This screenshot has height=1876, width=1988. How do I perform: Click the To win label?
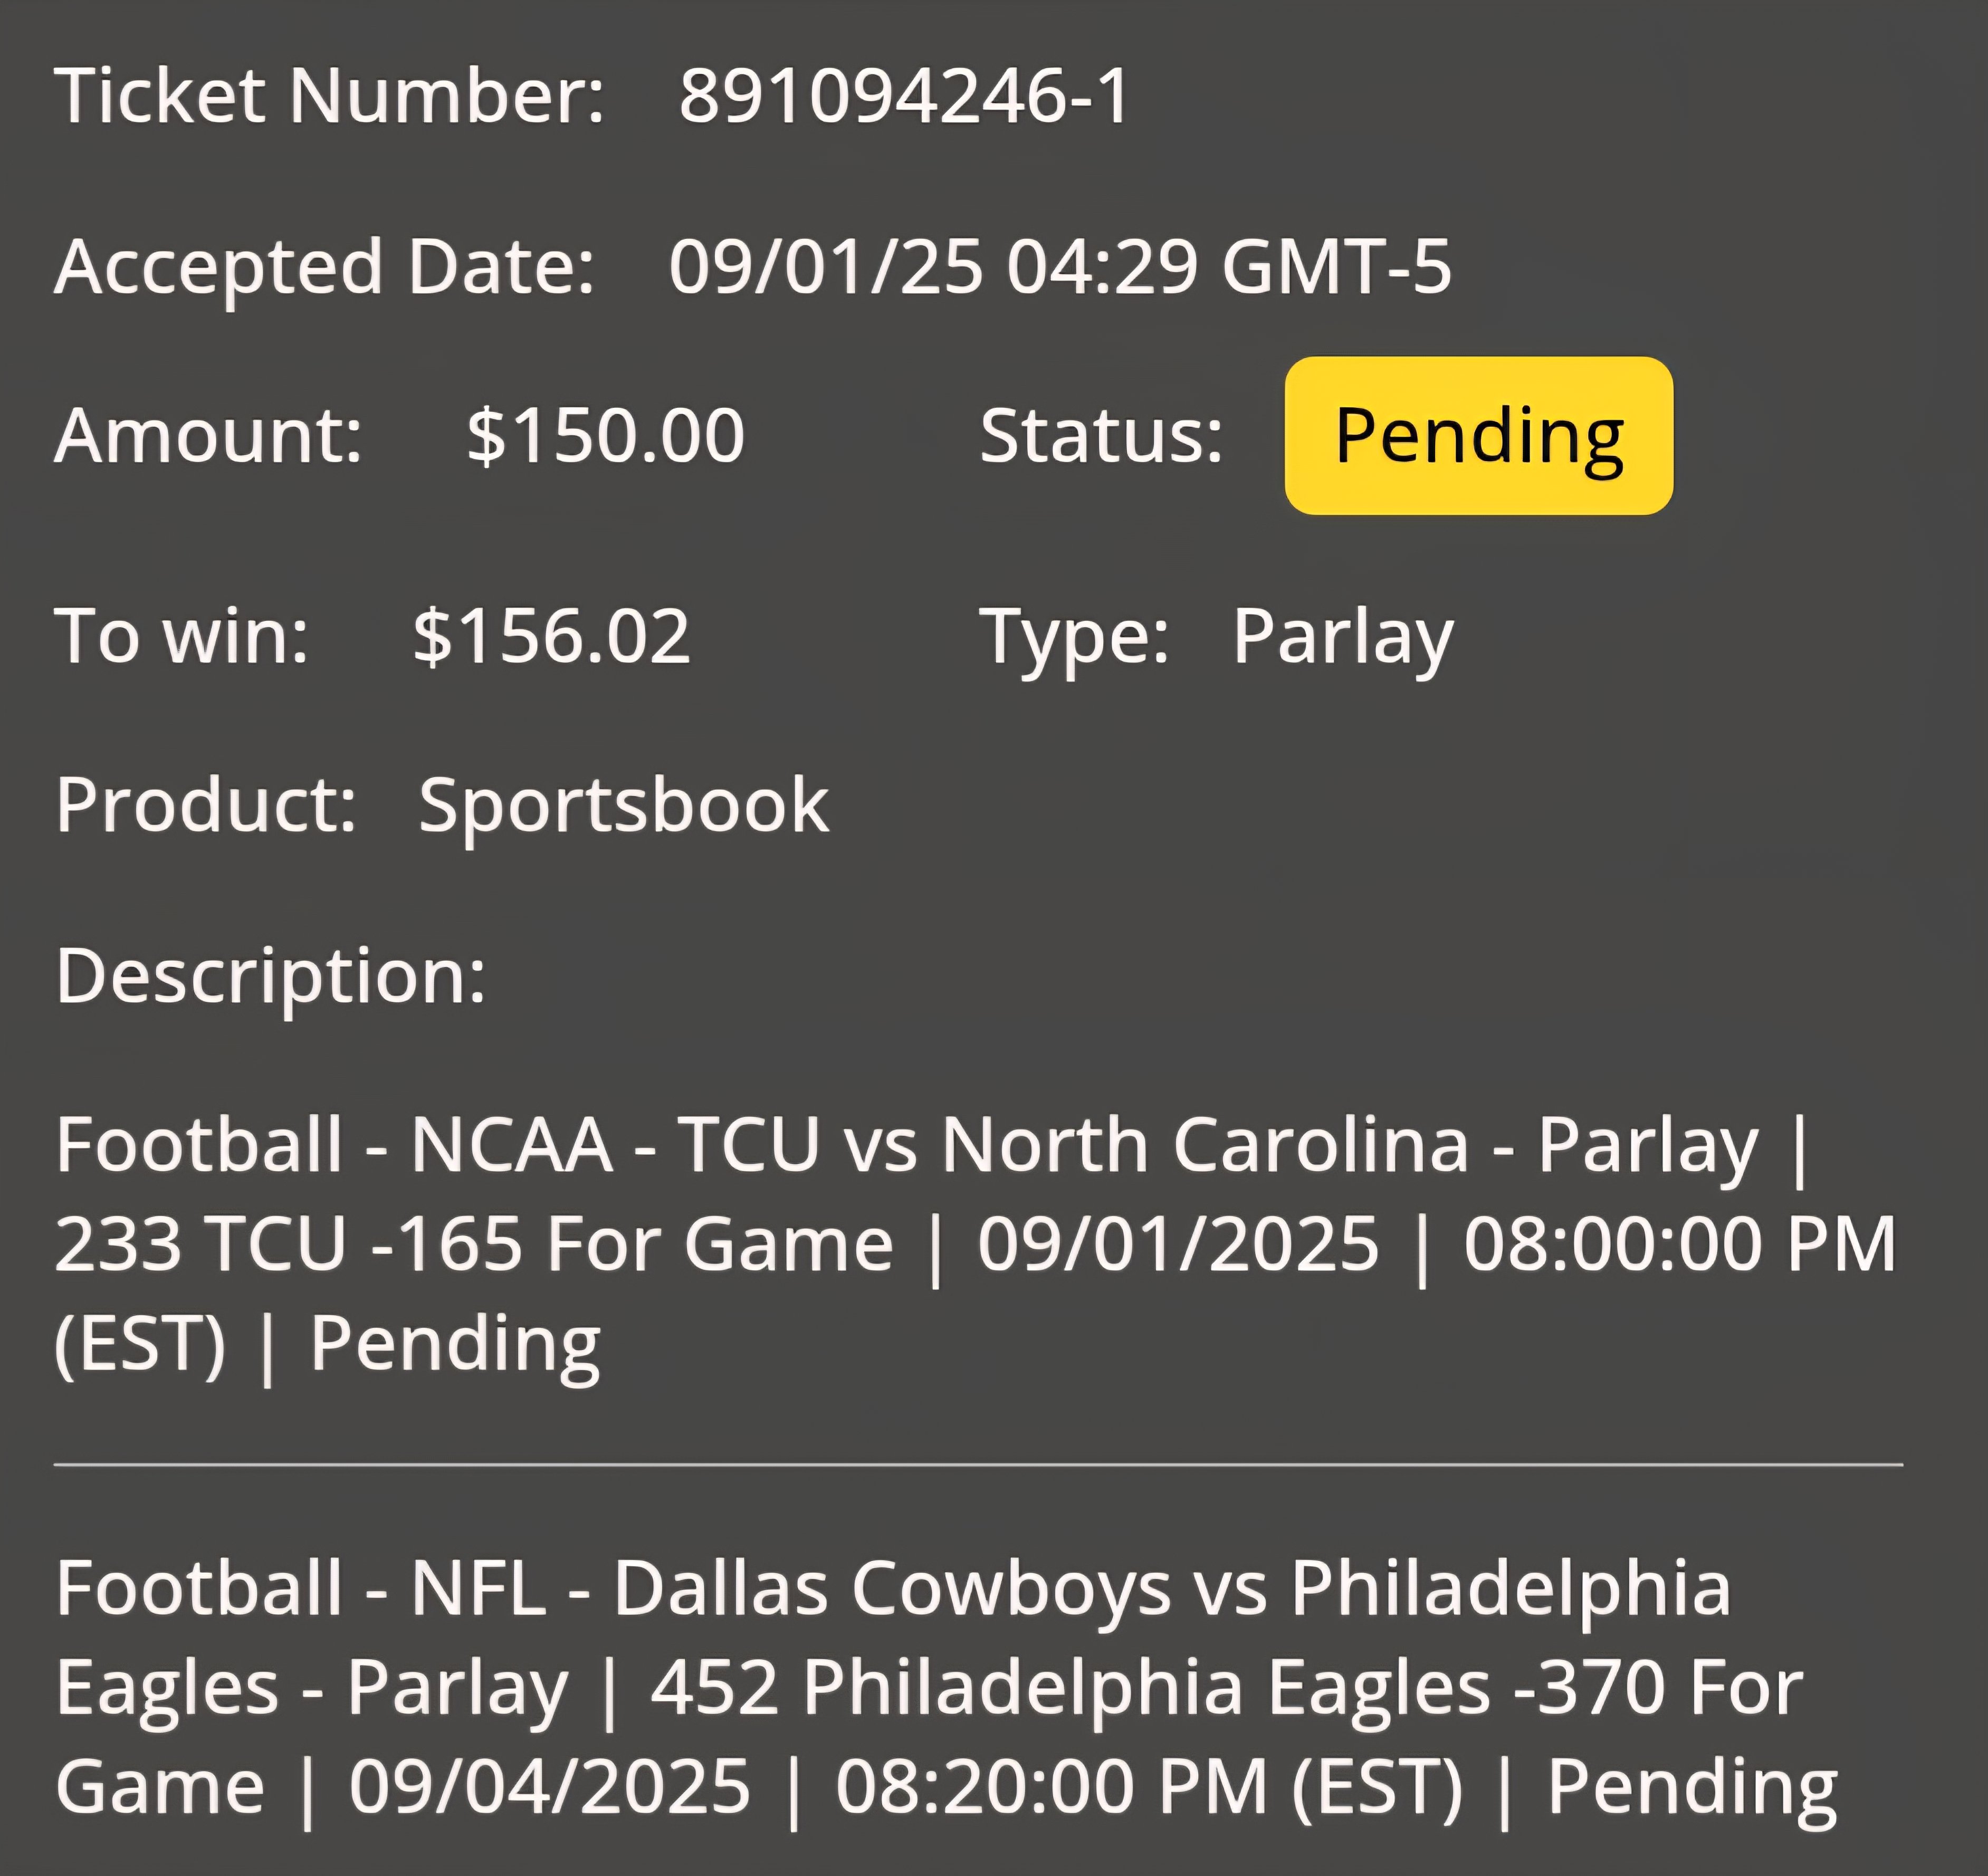pyautogui.click(x=182, y=636)
